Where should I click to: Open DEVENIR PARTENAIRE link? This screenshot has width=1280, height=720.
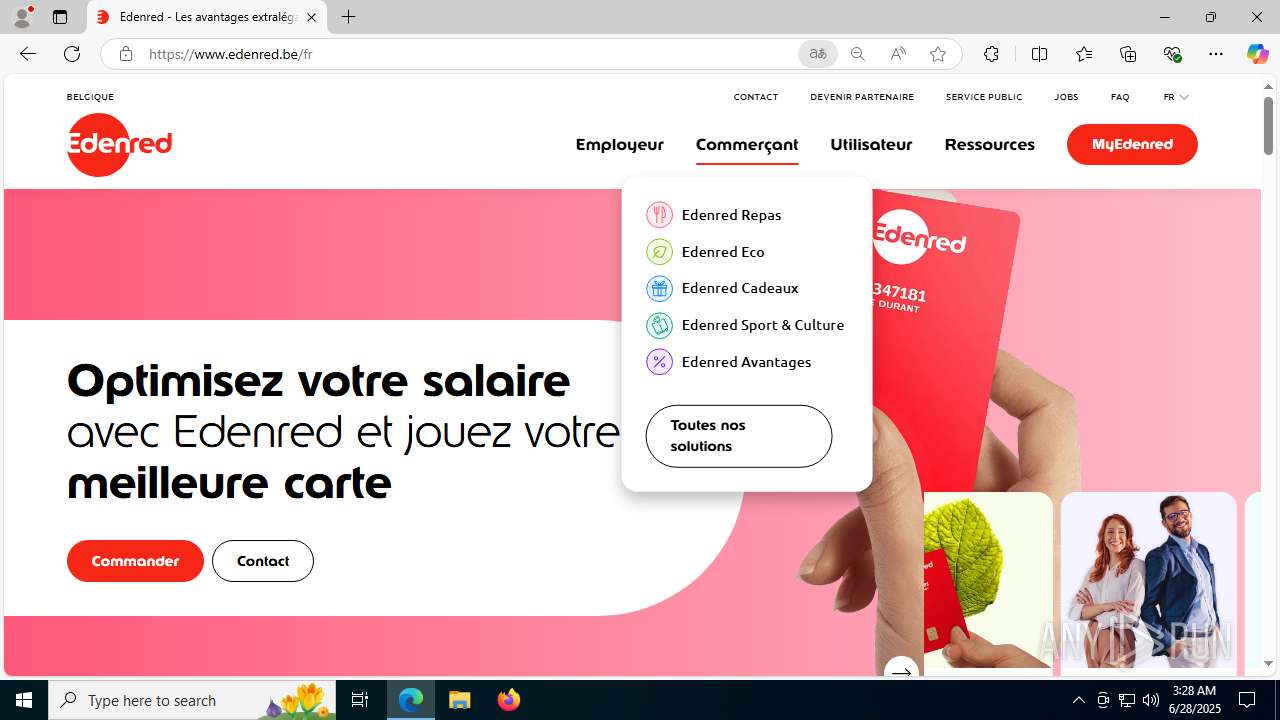[862, 97]
